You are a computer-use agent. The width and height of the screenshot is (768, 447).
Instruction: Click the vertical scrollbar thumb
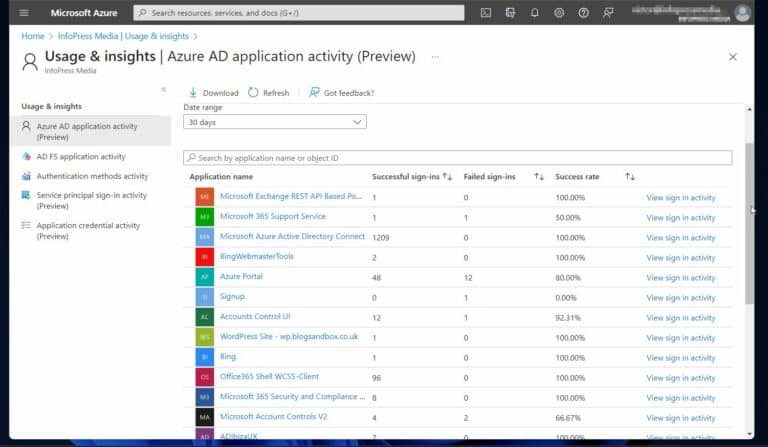749,224
